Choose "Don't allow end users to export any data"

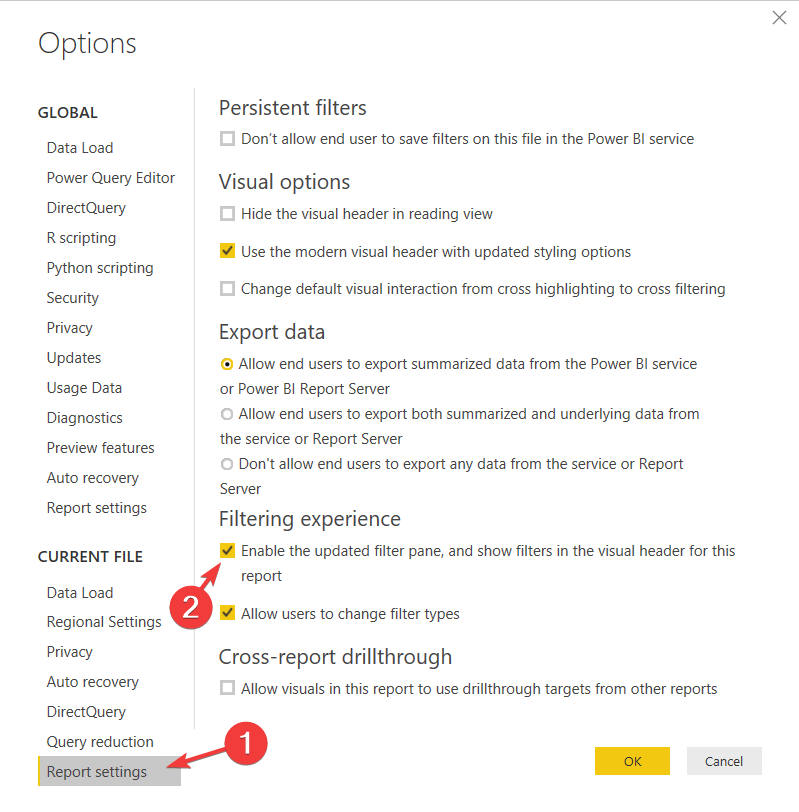pos(227,463)
